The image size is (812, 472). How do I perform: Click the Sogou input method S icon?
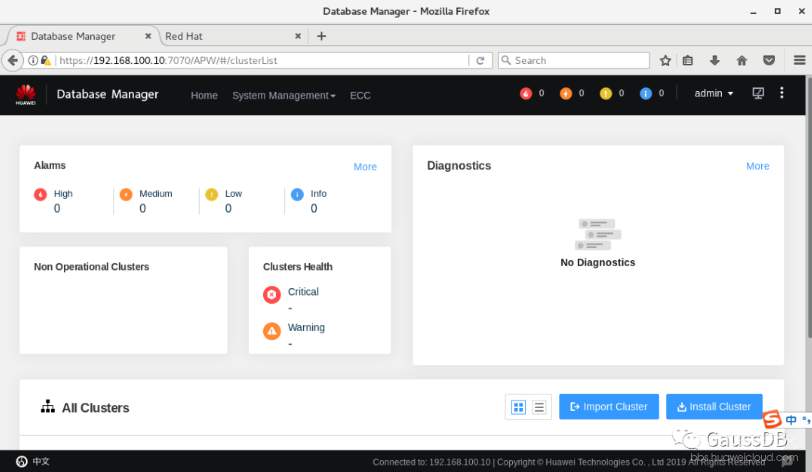772,419
